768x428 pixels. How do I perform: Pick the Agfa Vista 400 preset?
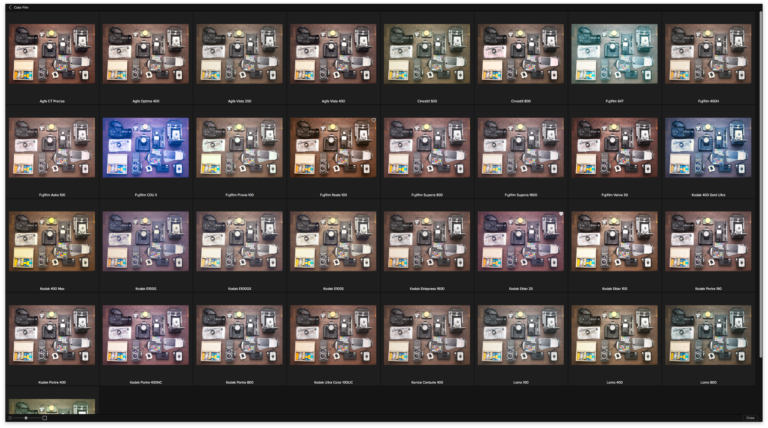pyautogui.click(x=333, y=54)
